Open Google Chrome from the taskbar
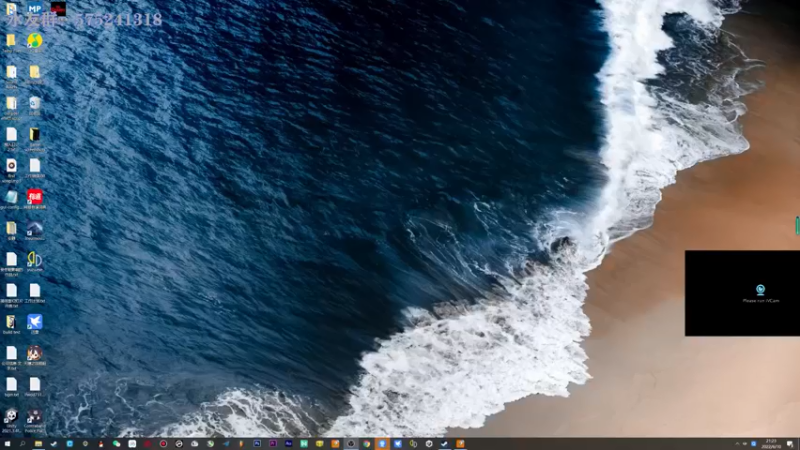 coord(366,444)
